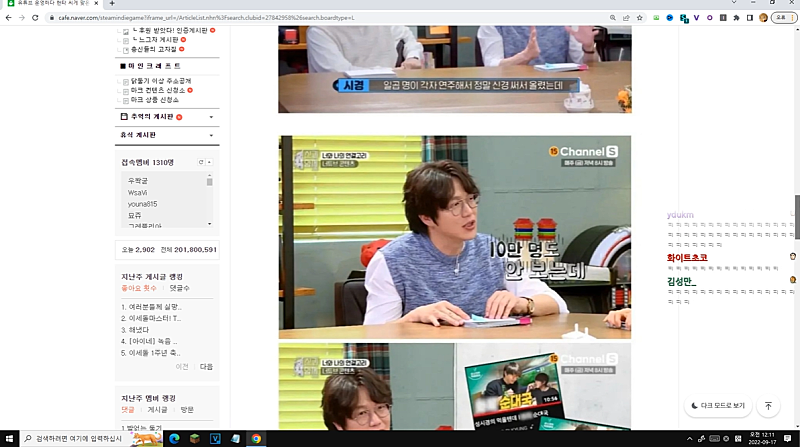Open the green extension icon in toolbar

tap(656, 17)
